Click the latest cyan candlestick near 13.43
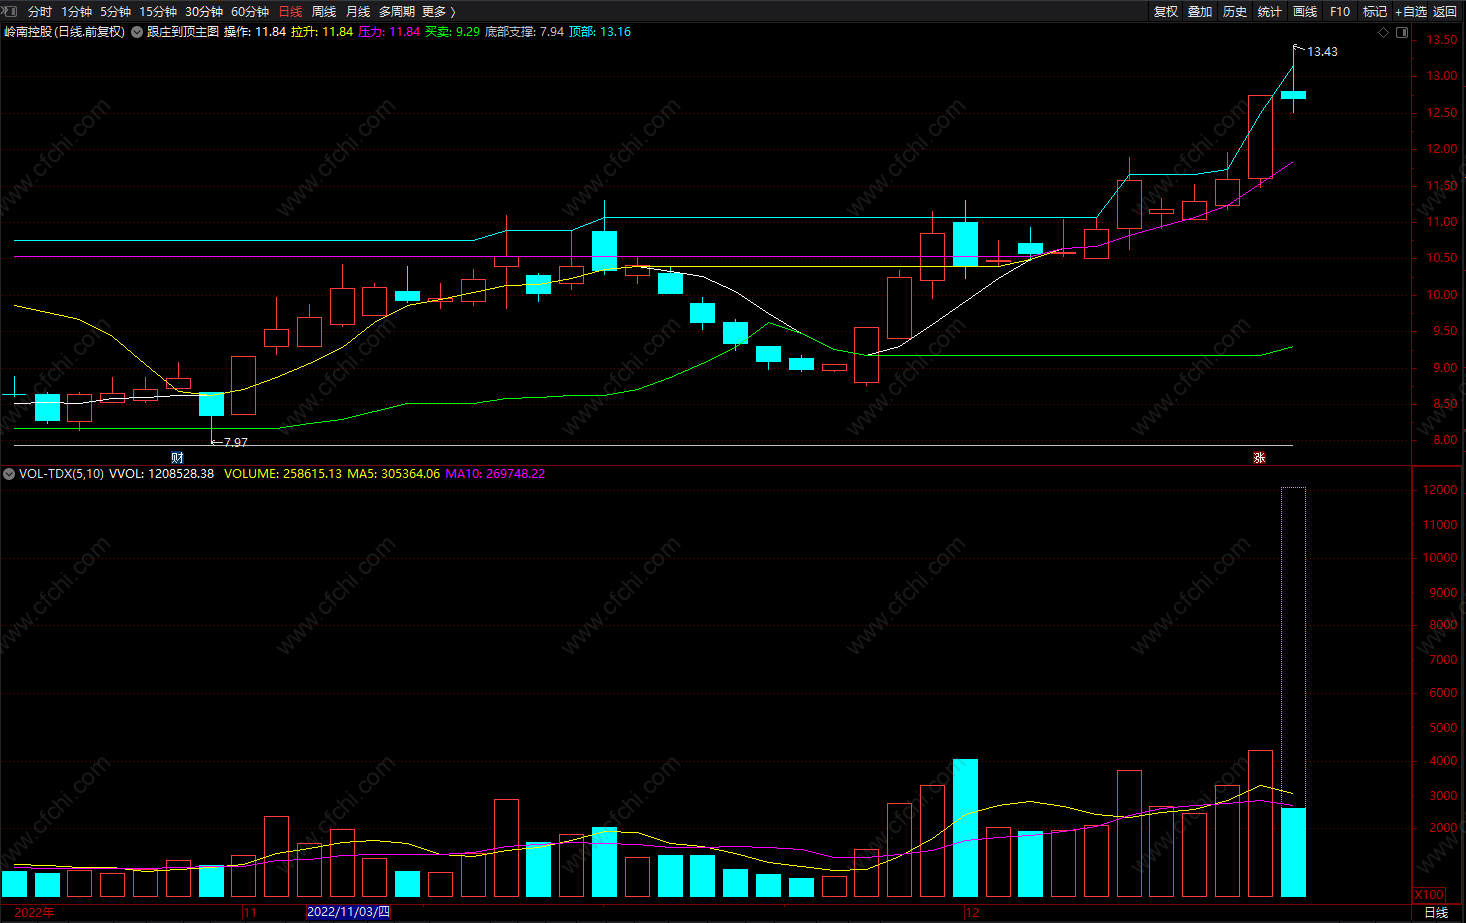The height and width of the screenshot is (923, 1466). pyautogui.click(x=1293, y=95)
